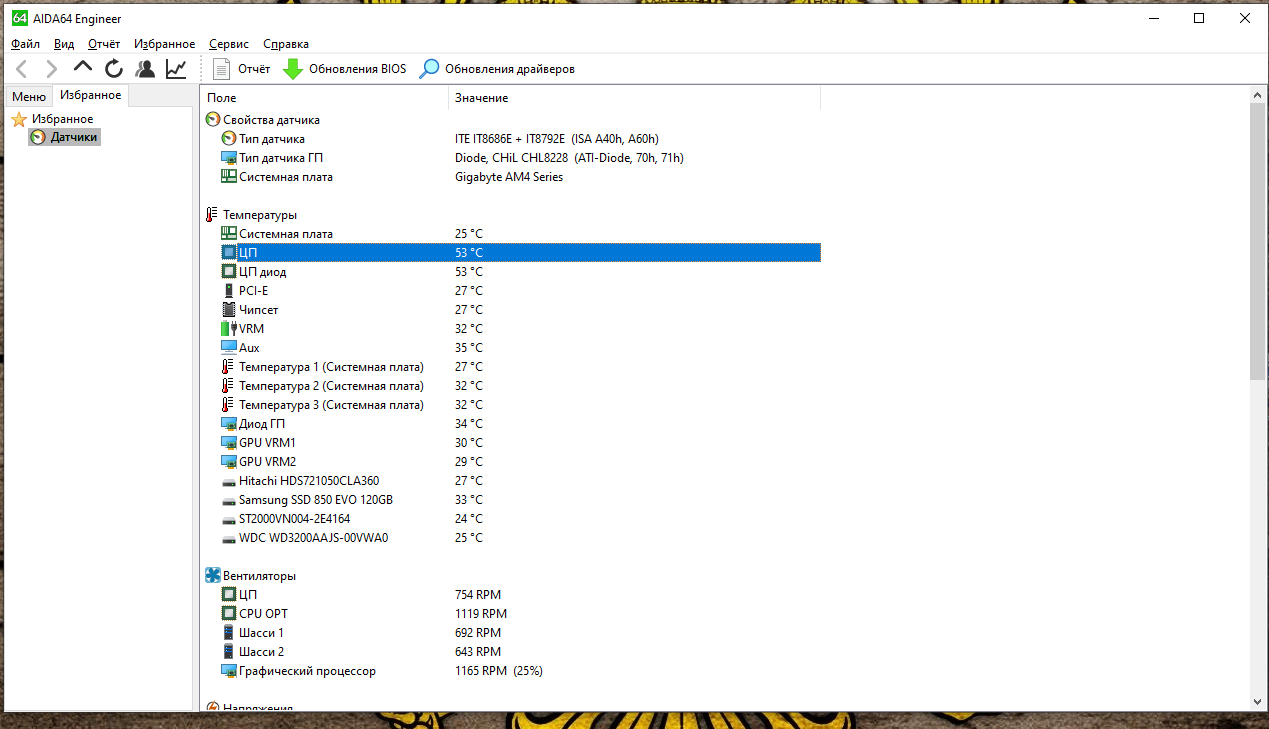Image resolution: width=1269 pixels, height=729 pixels.
Task: Click the GPU VRM1 row icon
Action: (x=229, y=443)
